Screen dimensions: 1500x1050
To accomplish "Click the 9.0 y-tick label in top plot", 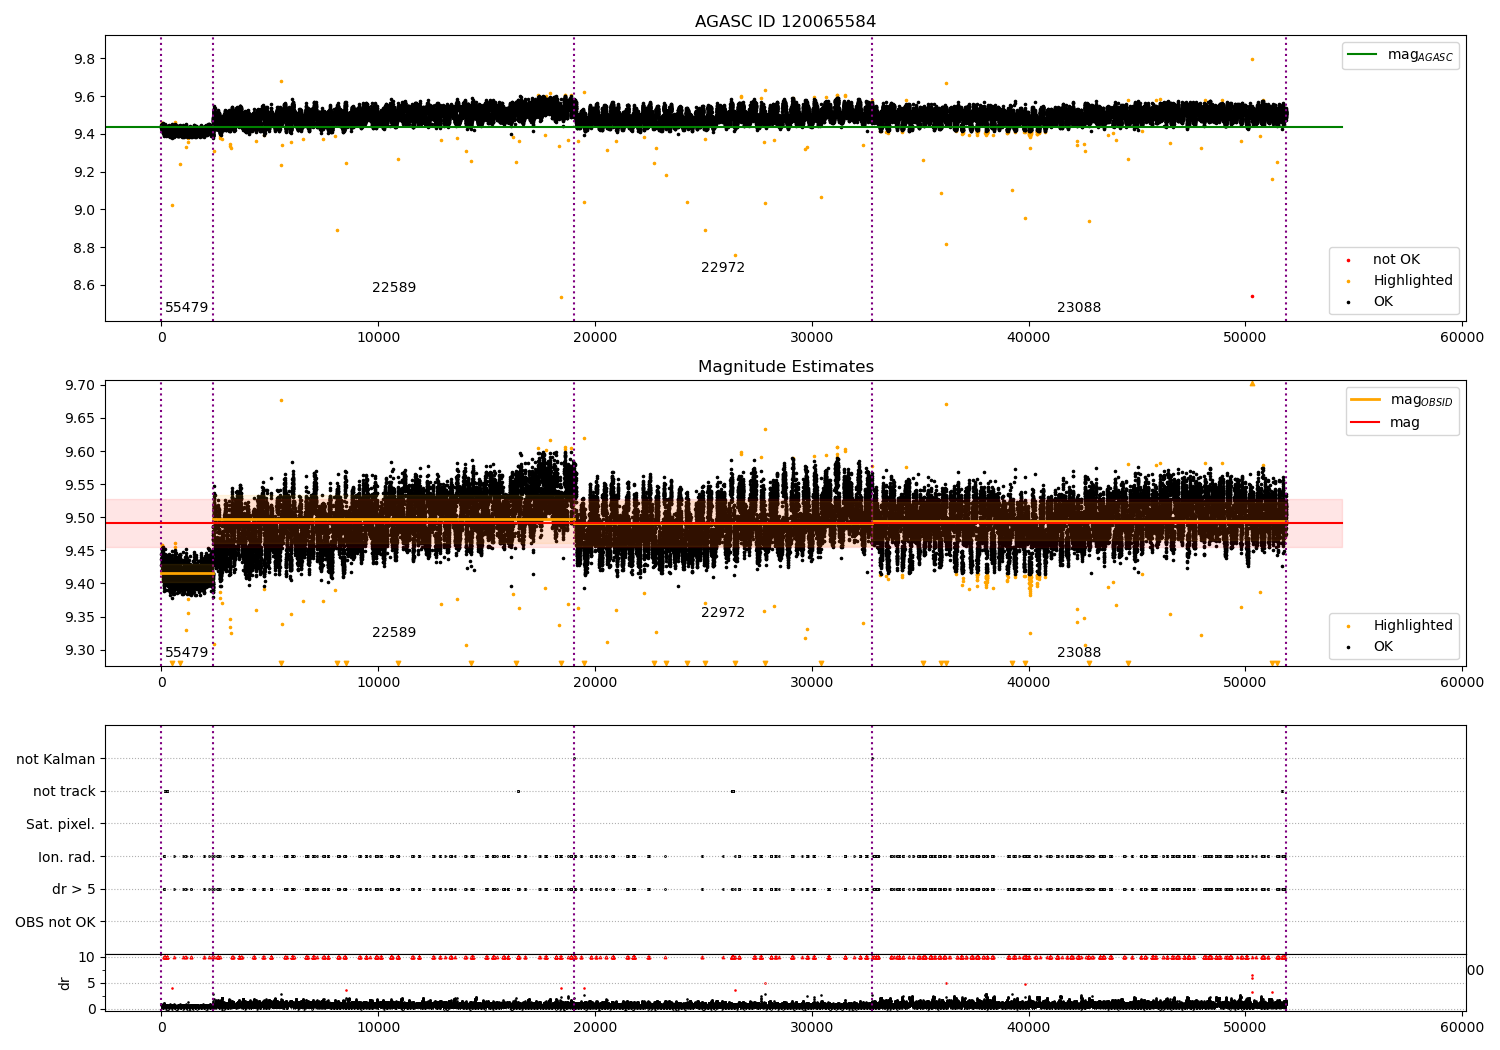I will pyautogui.click(x=84, y=211).
